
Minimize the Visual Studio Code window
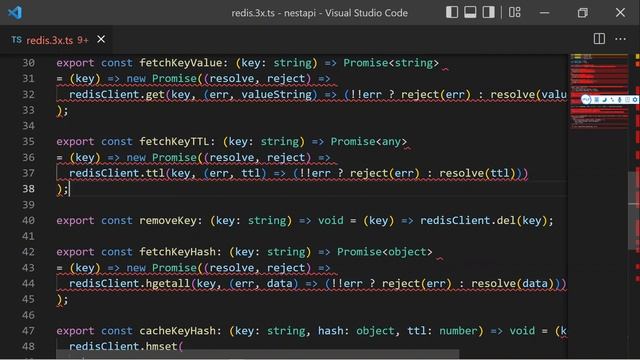click(544, 13)
